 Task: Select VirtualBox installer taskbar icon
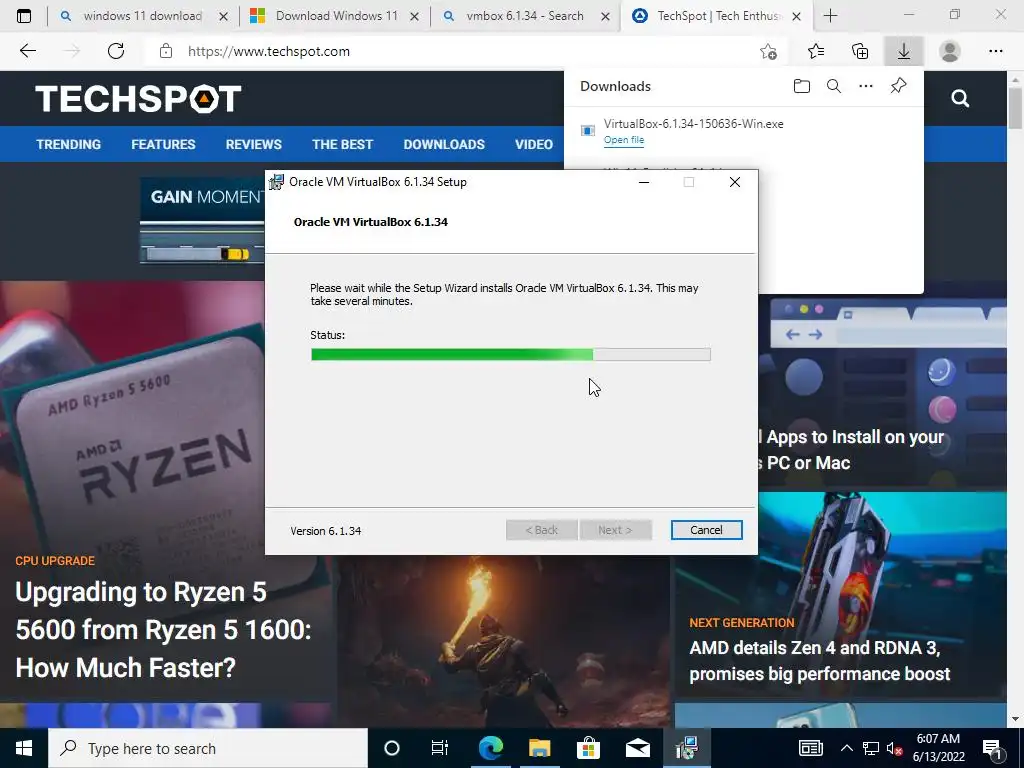pos(687,748)
